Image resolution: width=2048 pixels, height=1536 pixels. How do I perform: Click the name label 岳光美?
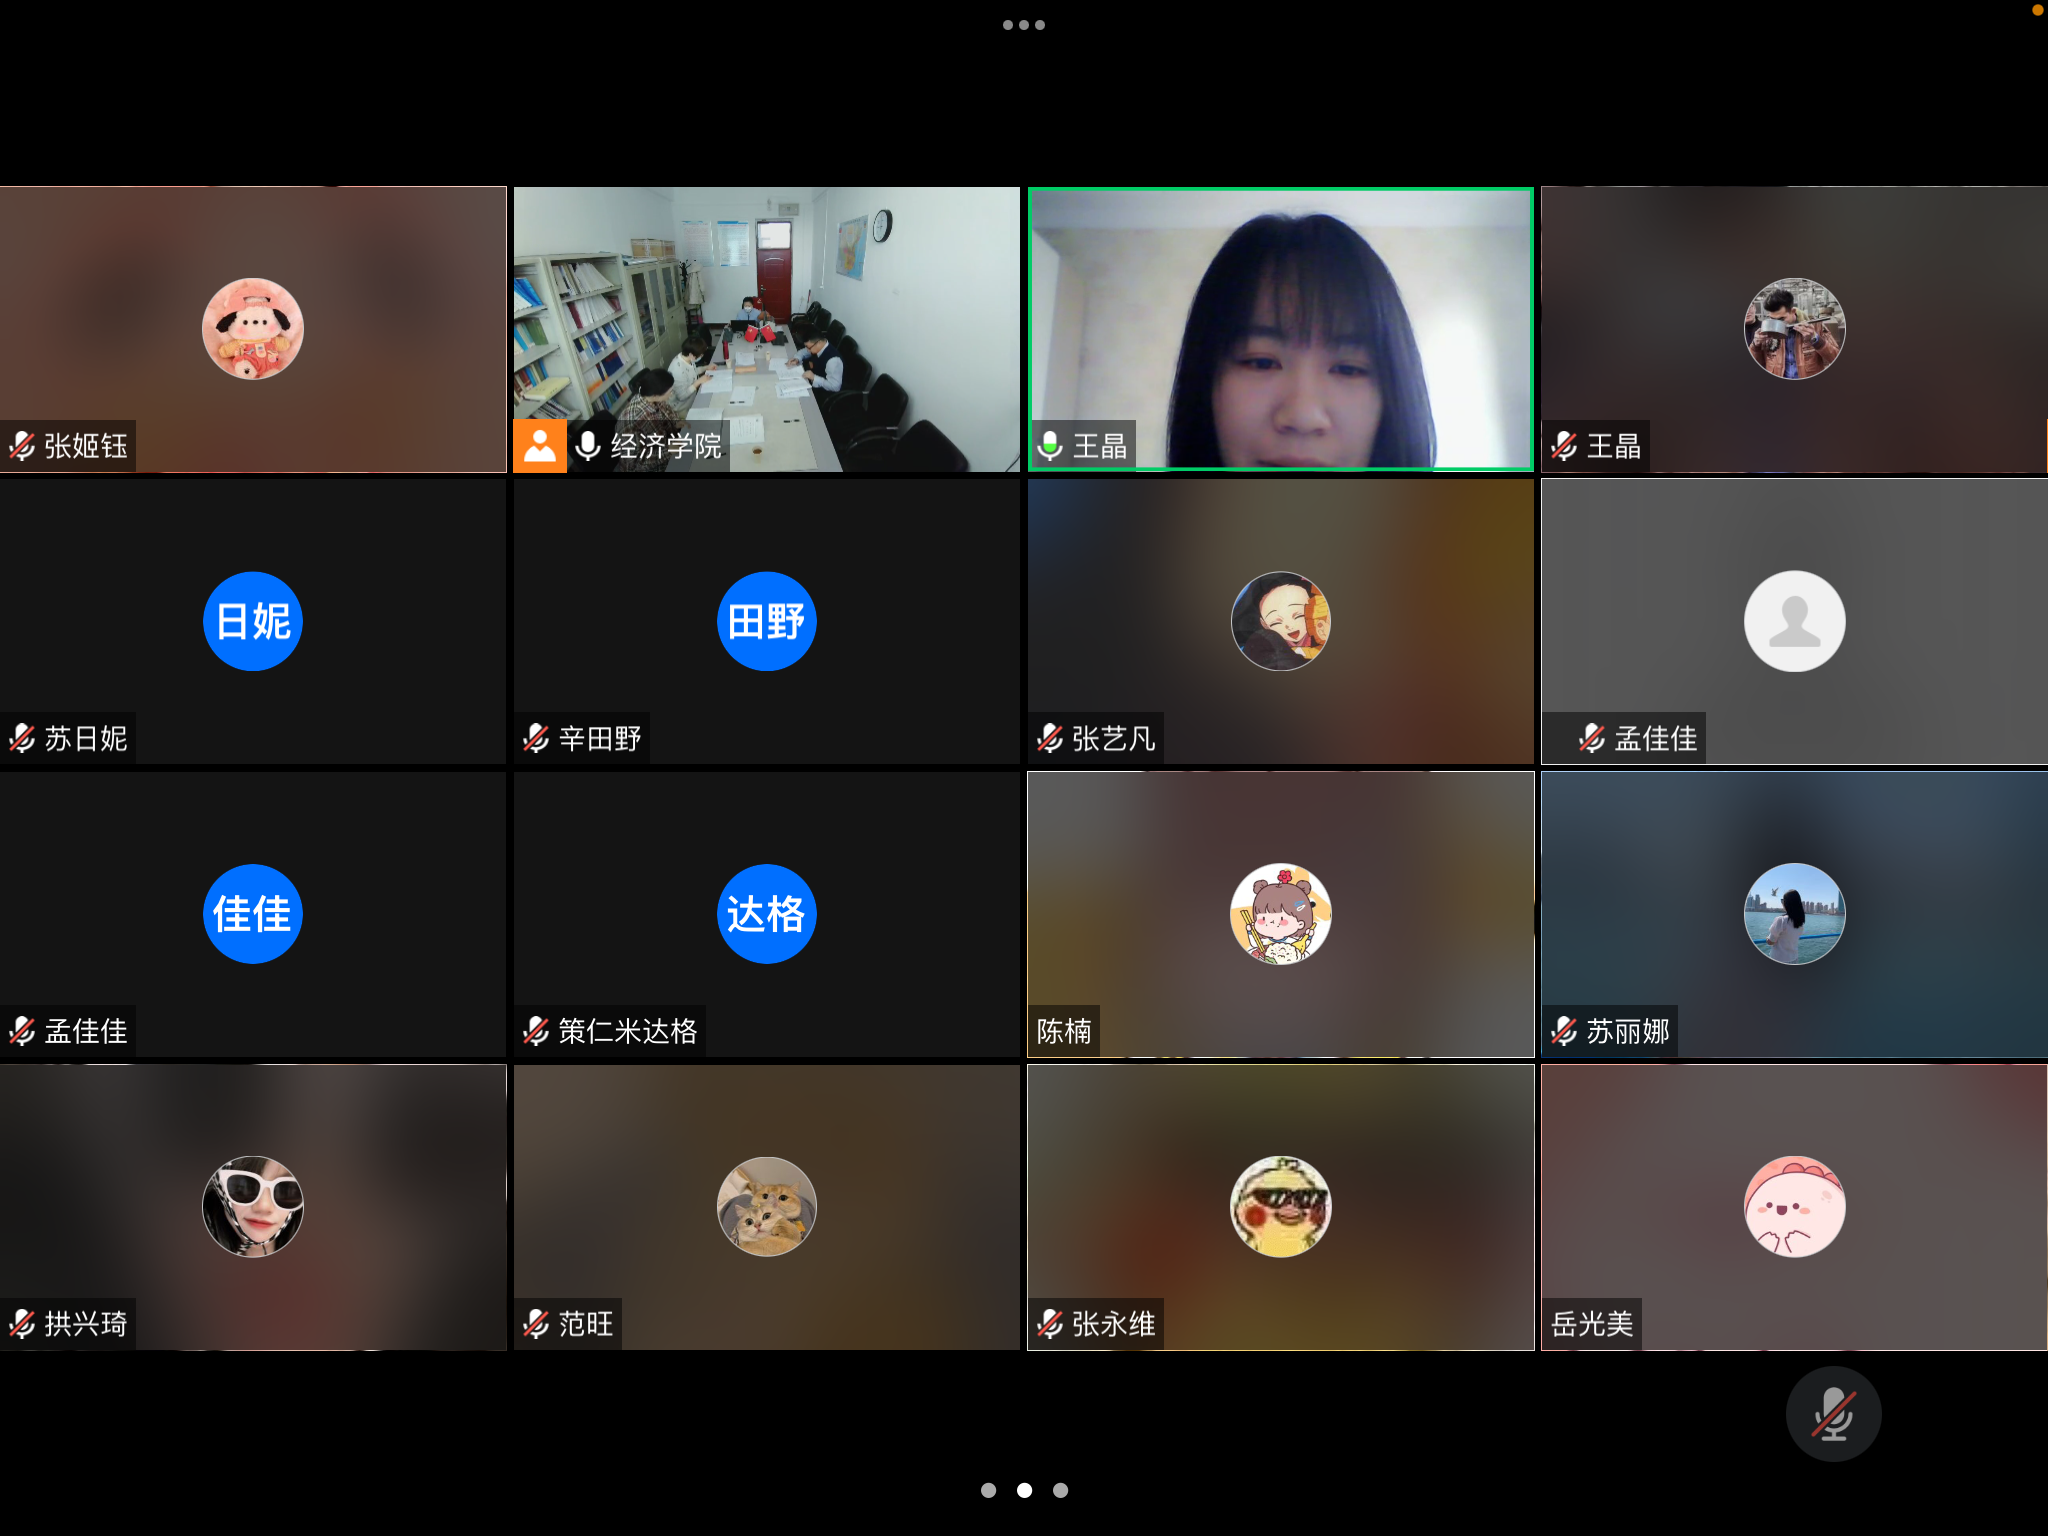pos(1592,1324)
